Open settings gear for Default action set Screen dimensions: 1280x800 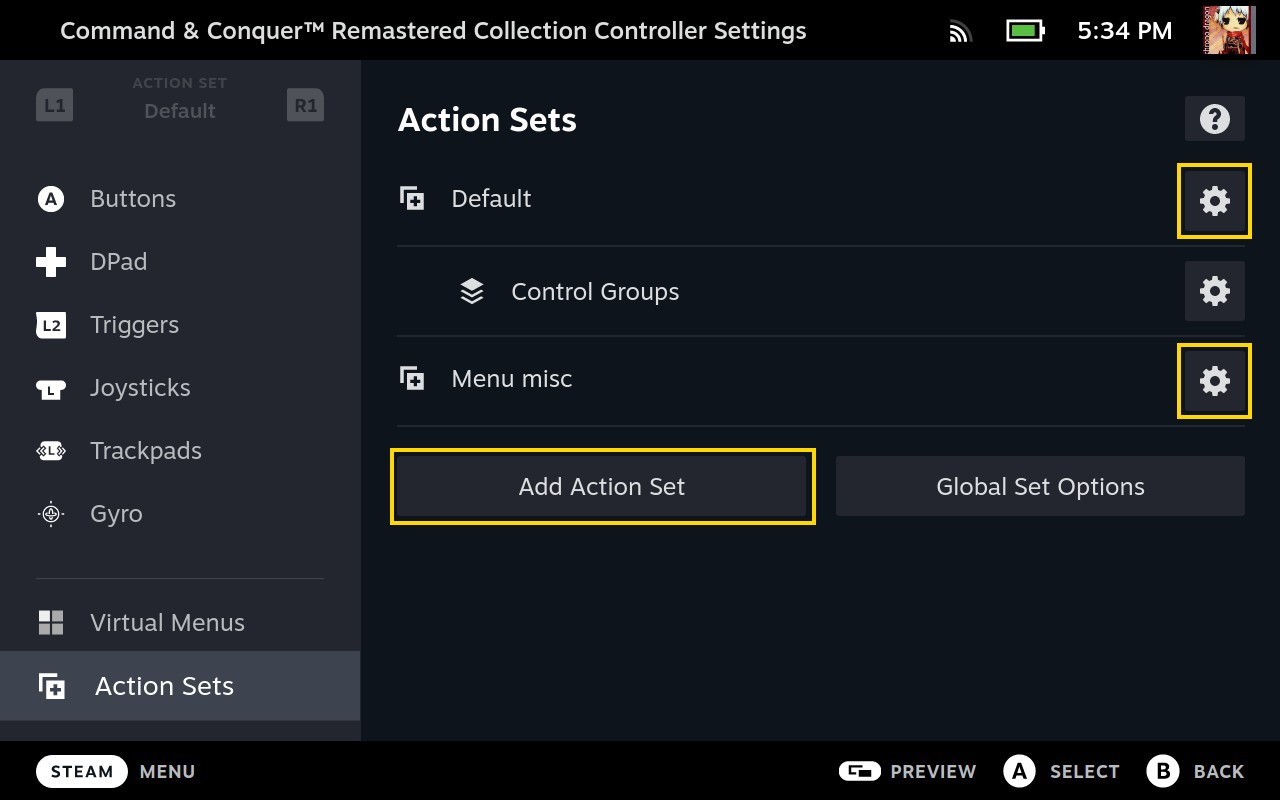(x=1214, y=201)
